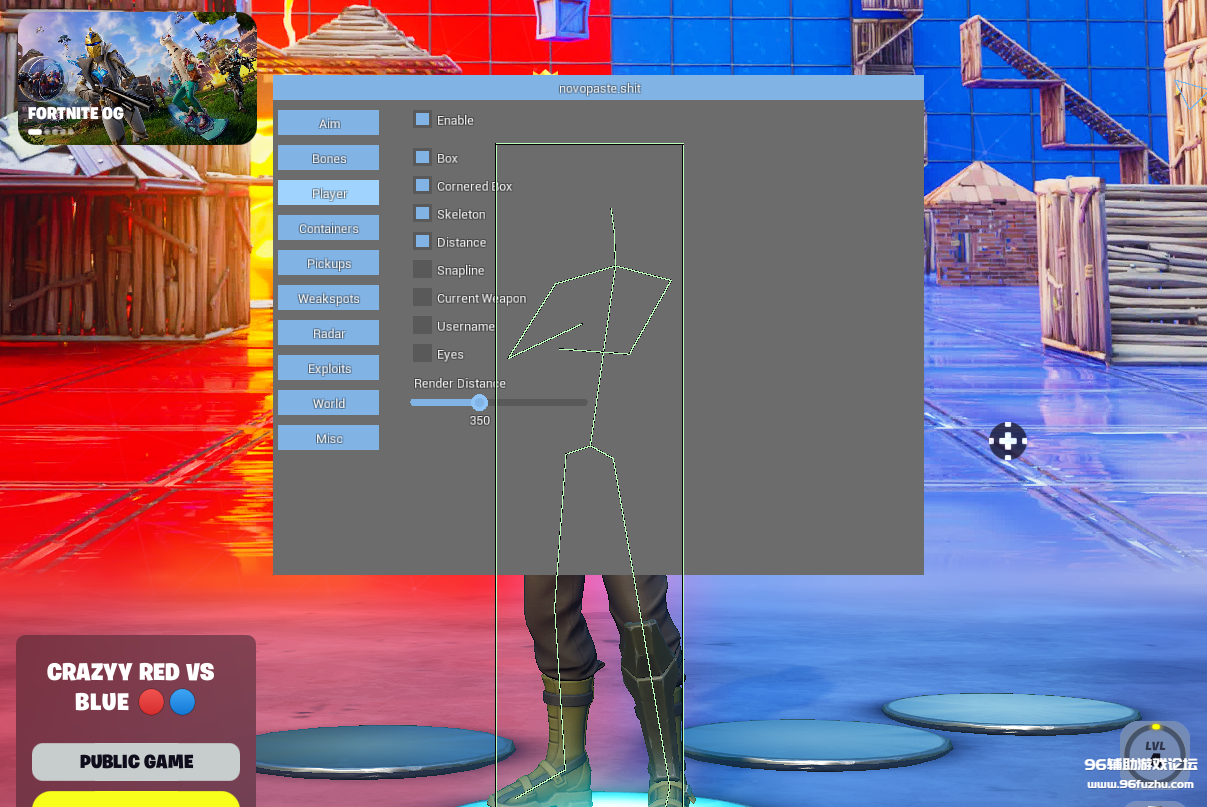
Task: Toggle the Distance checkbox
Action: (422, 241)
